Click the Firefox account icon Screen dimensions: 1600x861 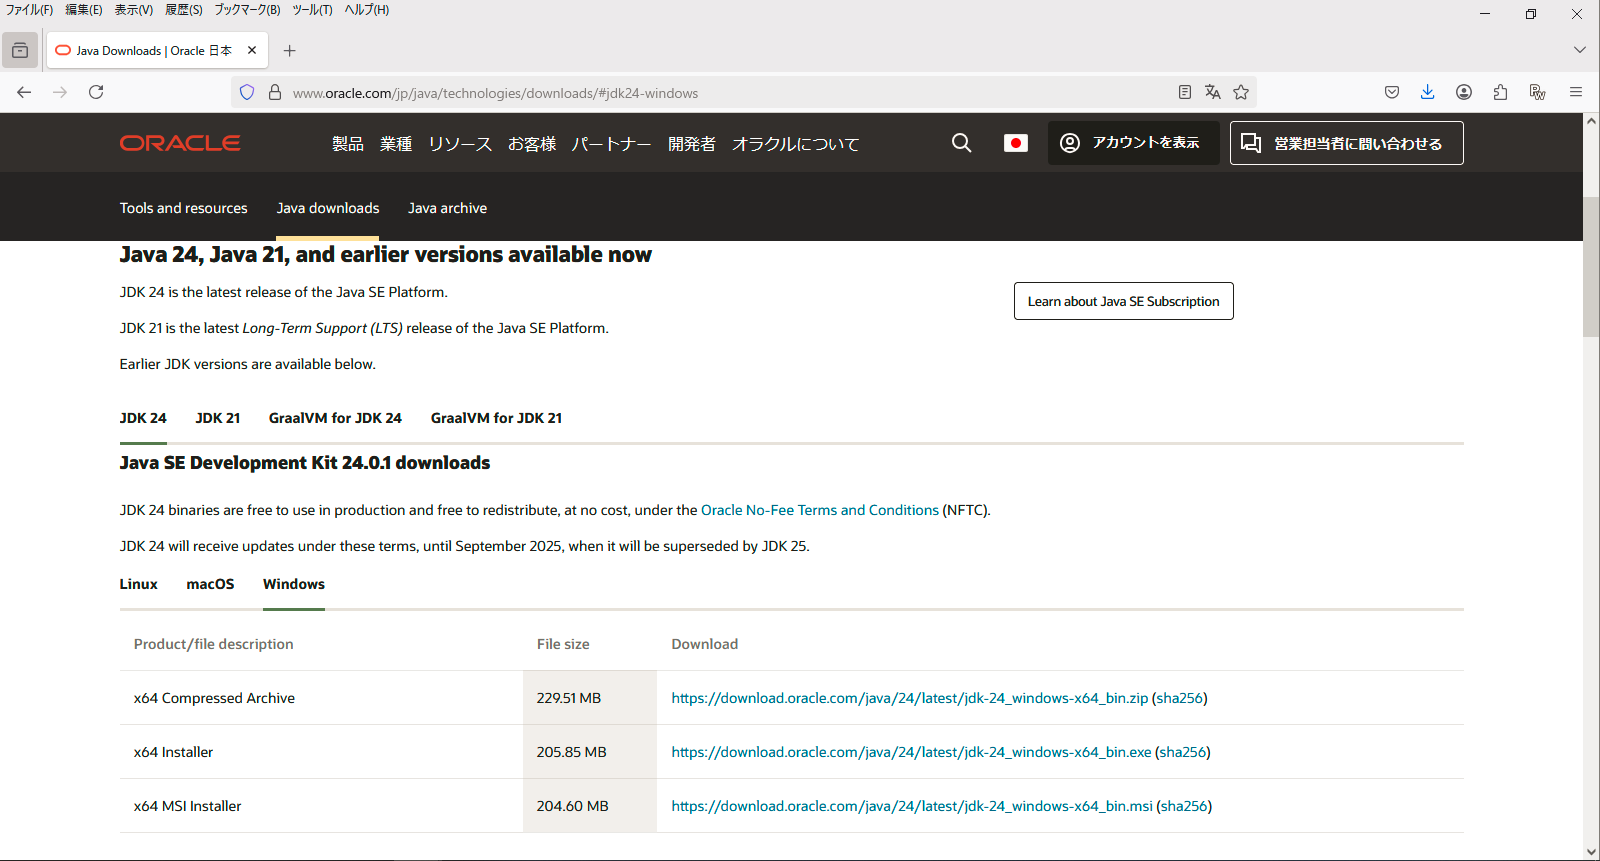click(1464, 92)
